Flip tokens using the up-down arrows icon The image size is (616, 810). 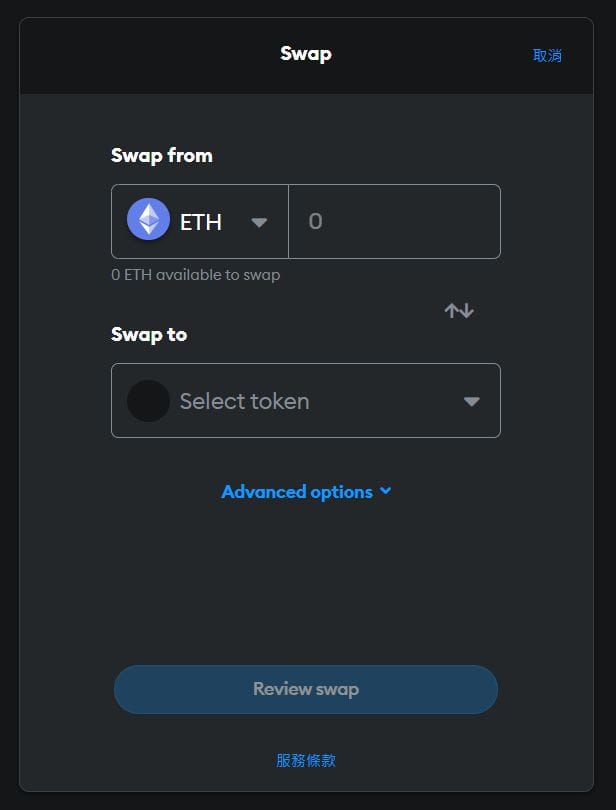459,310
